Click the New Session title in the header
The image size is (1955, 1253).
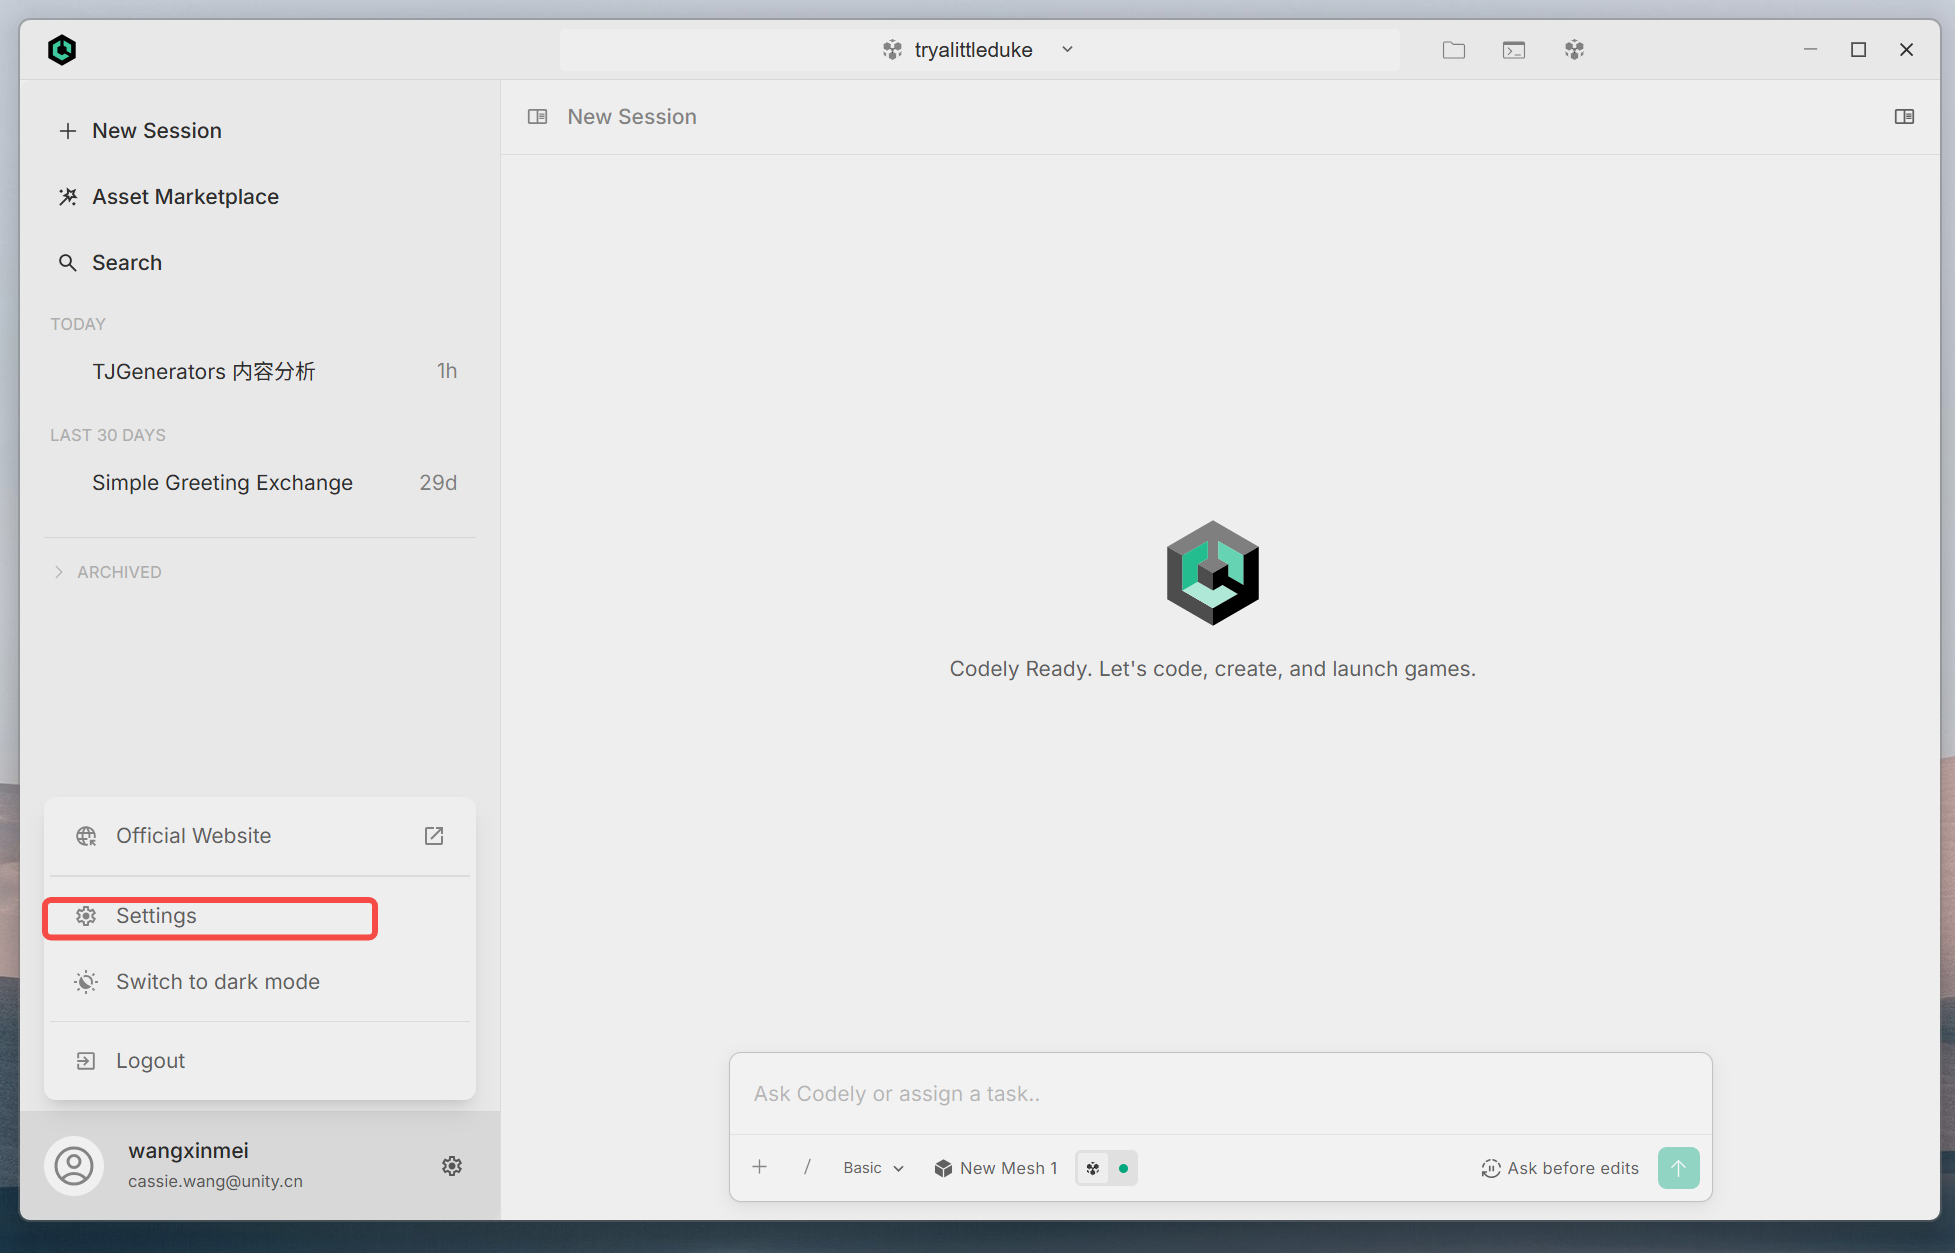coord(632,117)
